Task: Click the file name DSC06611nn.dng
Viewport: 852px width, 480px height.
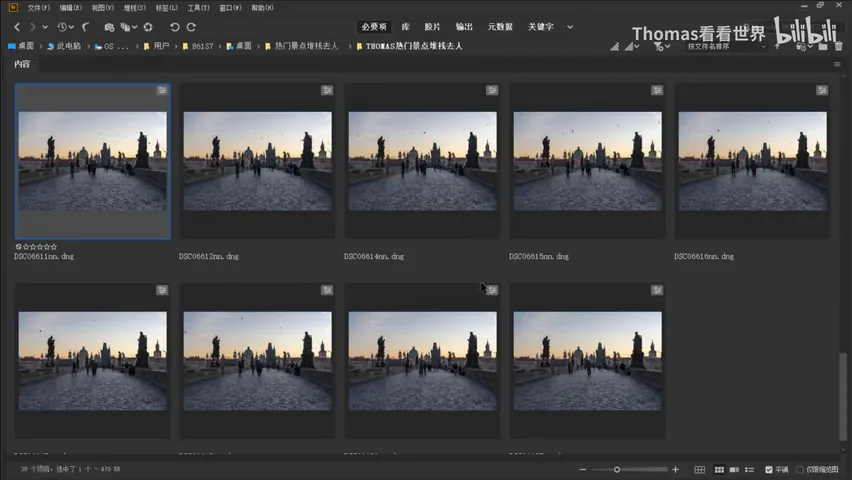Action: (44, 257)
